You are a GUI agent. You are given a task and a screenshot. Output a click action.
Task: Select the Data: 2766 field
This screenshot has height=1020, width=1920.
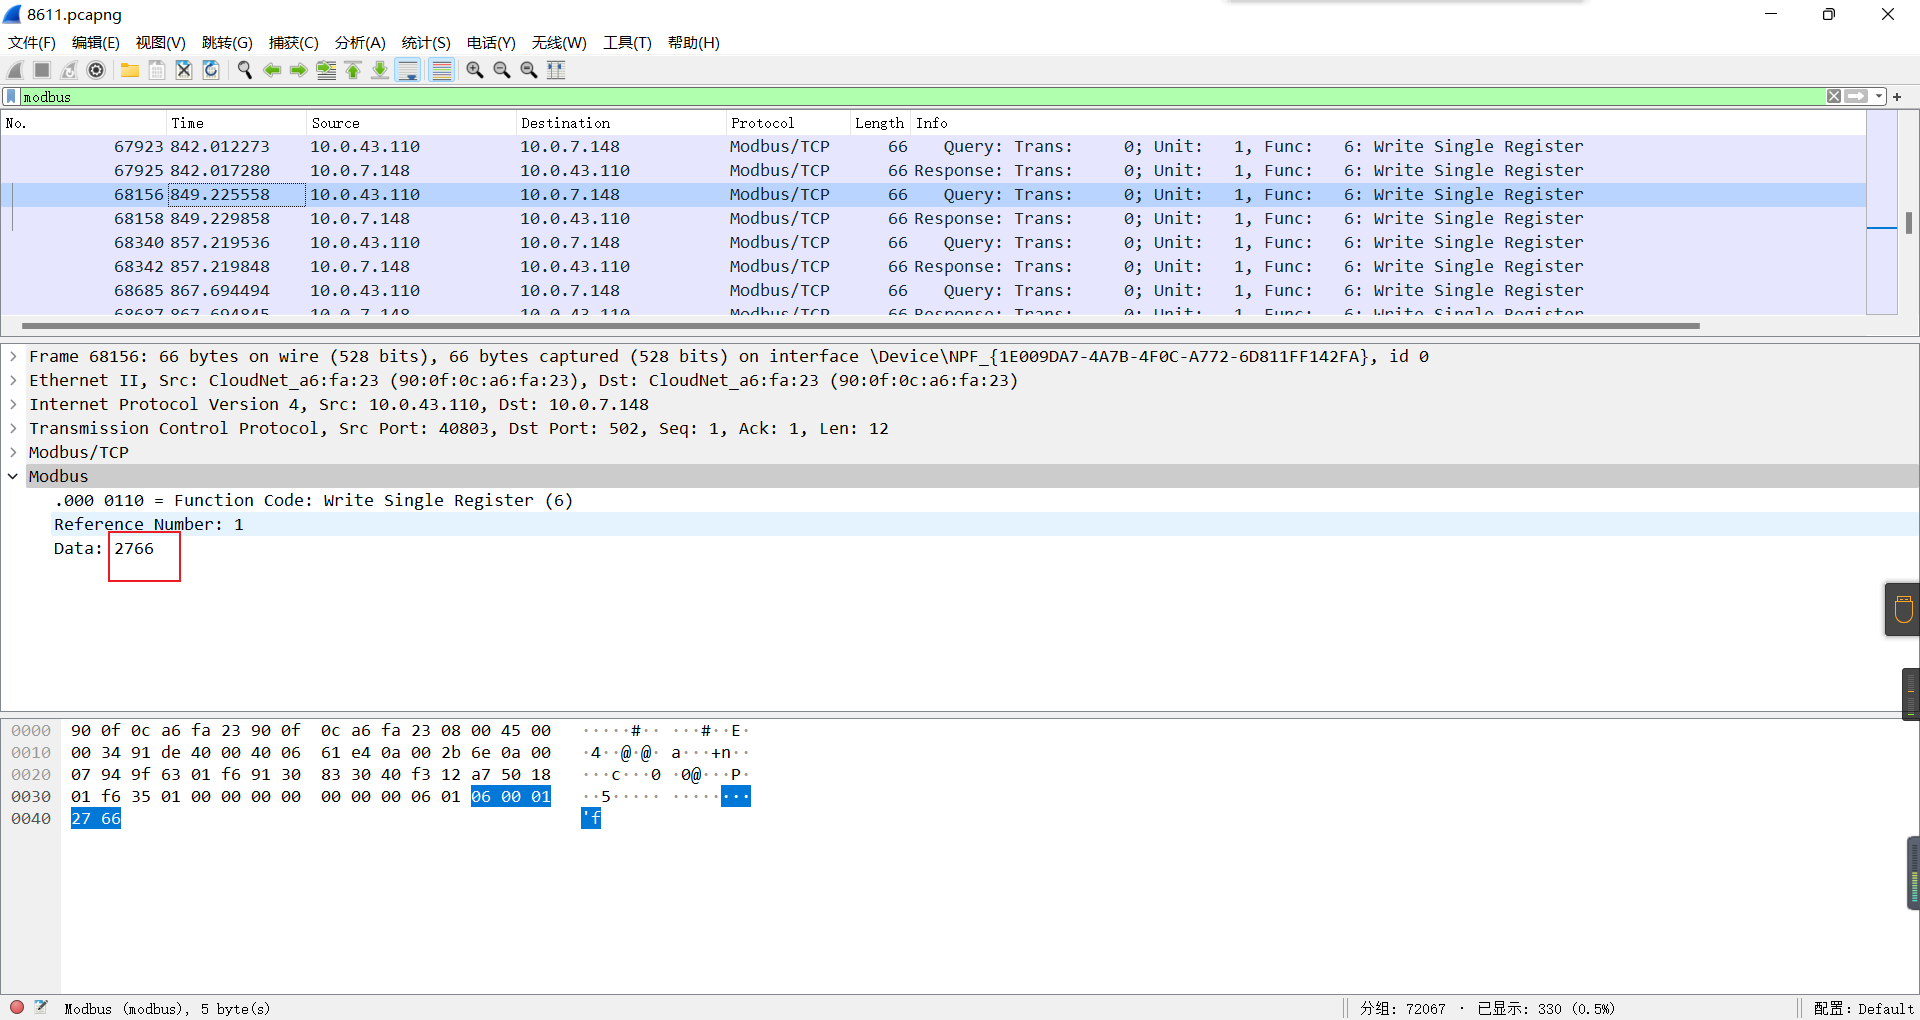[104, 548]
